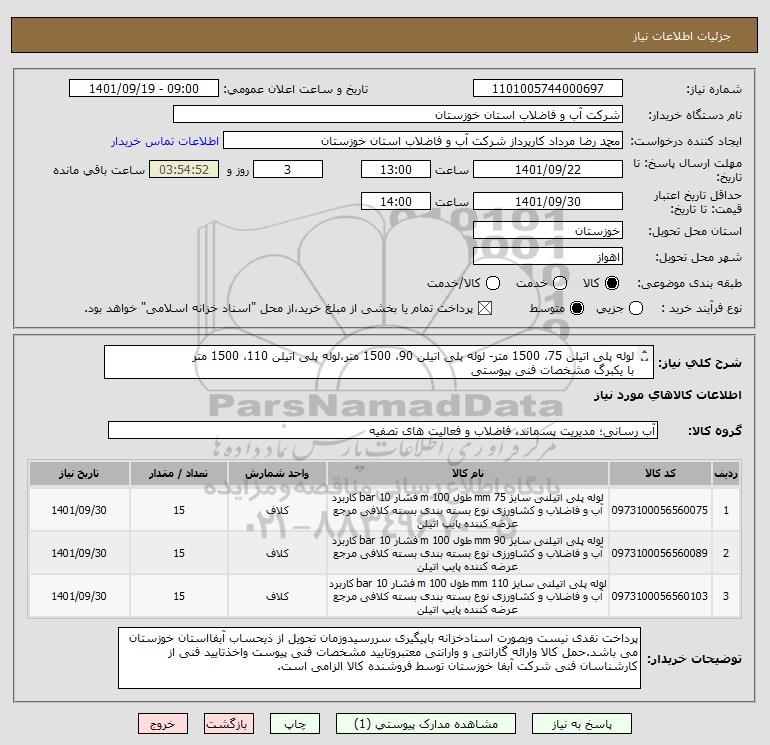770x745 pixels.
Task: Click quantity 15 in row 1
Action: (x=179, y=510)
